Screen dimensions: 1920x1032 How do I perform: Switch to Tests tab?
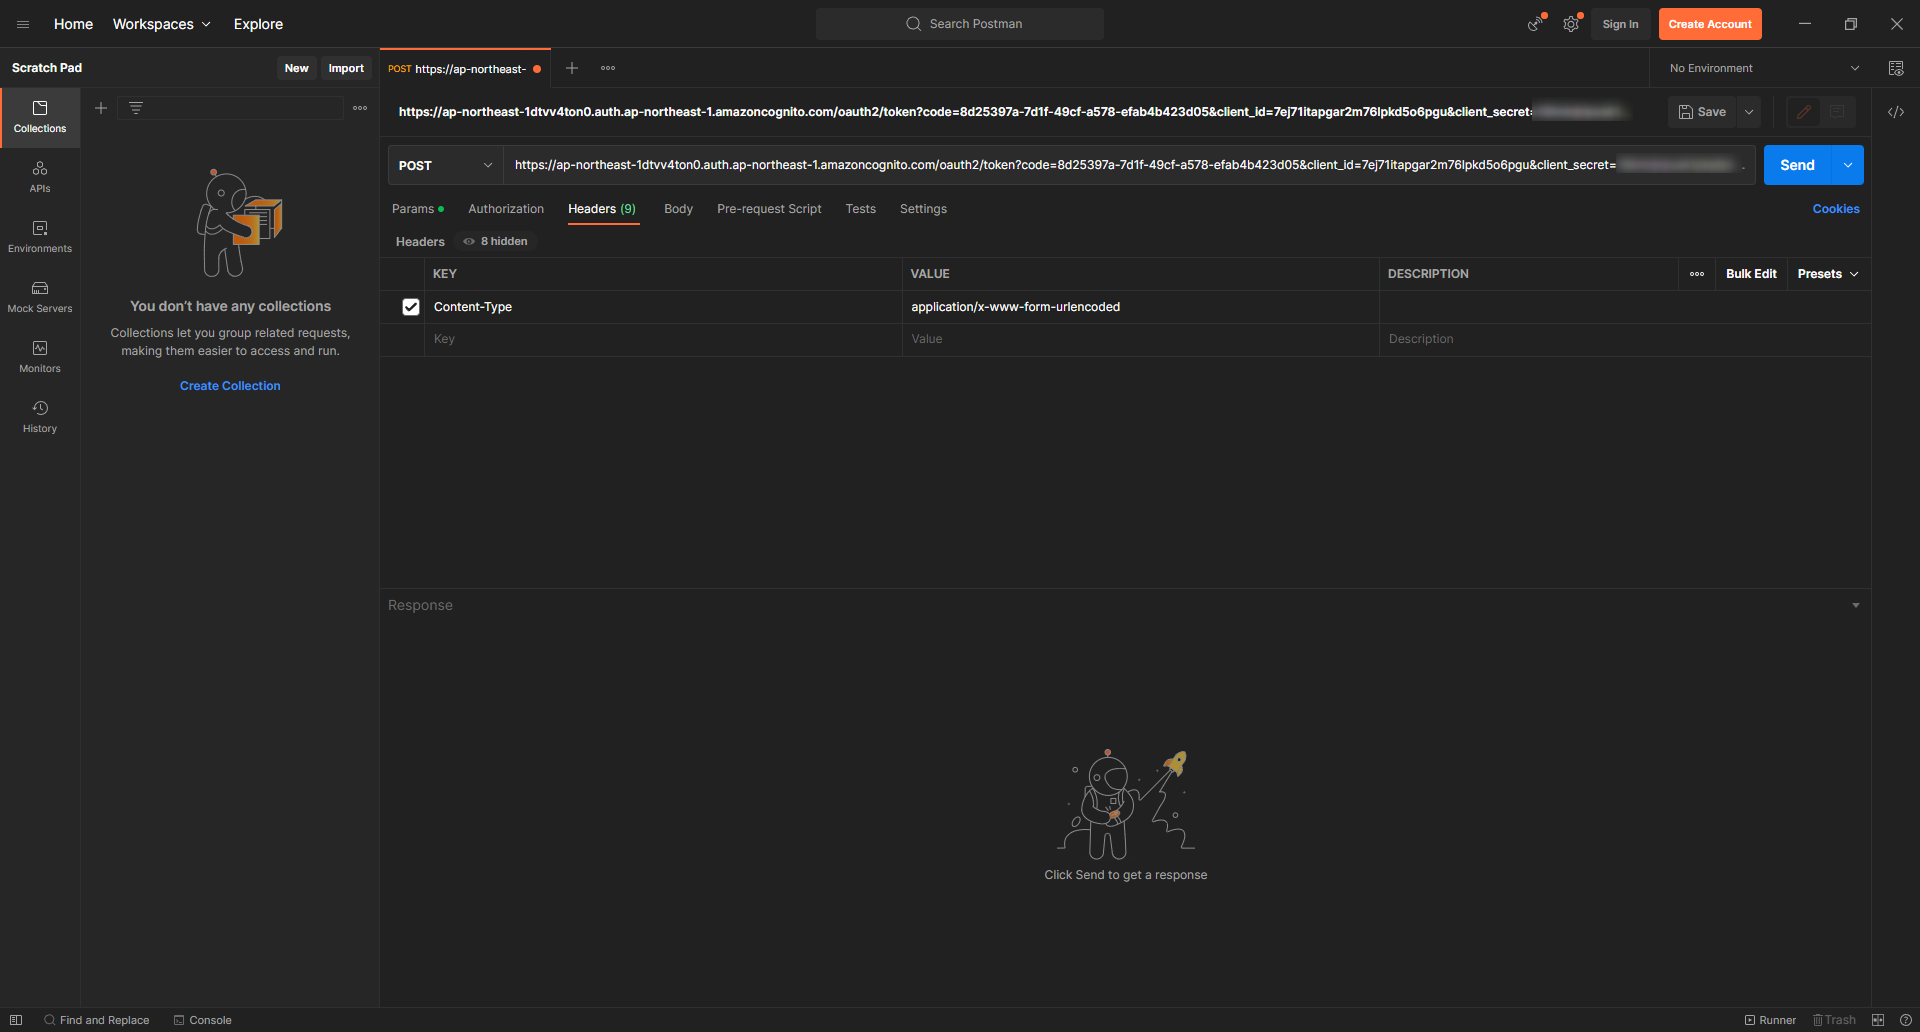coord(860,209)
